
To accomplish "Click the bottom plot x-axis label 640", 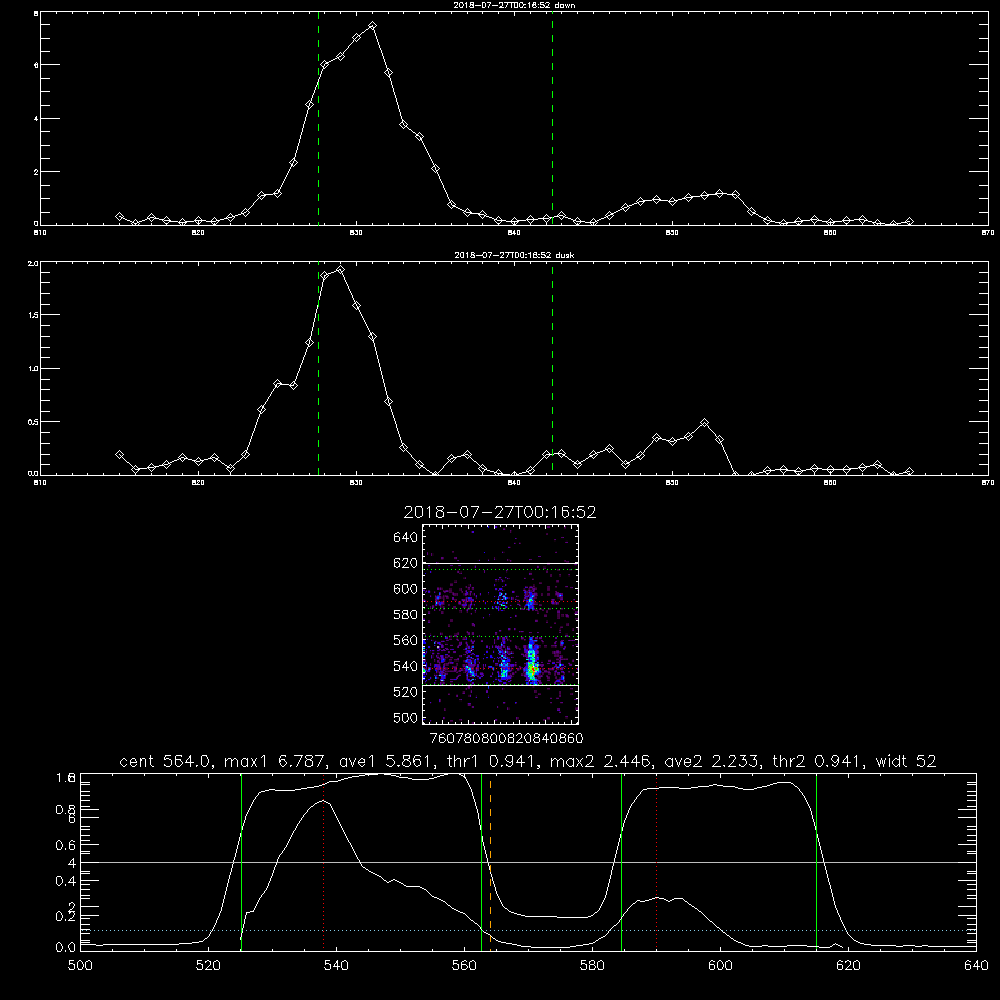I will [976, 966].
